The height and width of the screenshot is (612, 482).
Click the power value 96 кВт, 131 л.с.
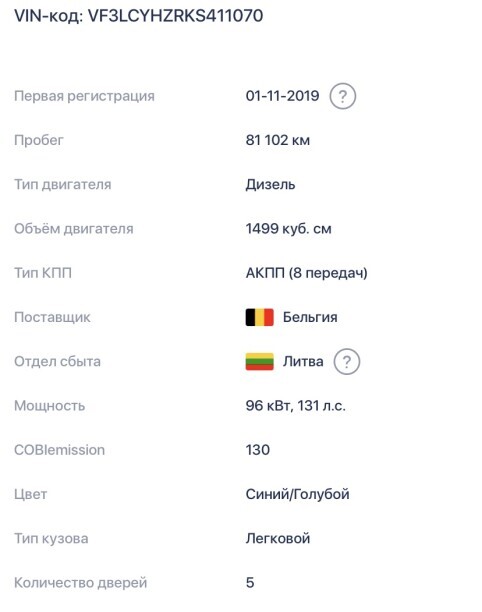tap(295, 406)
